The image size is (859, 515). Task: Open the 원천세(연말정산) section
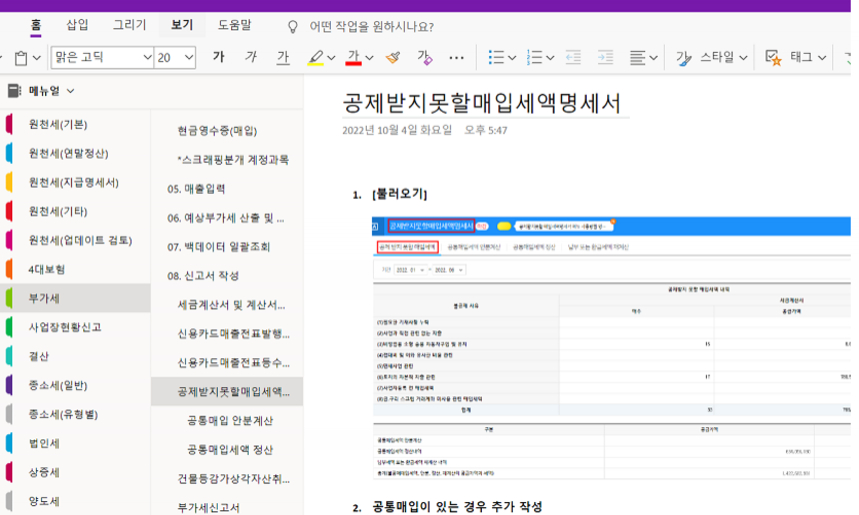[x=76, y=153]
